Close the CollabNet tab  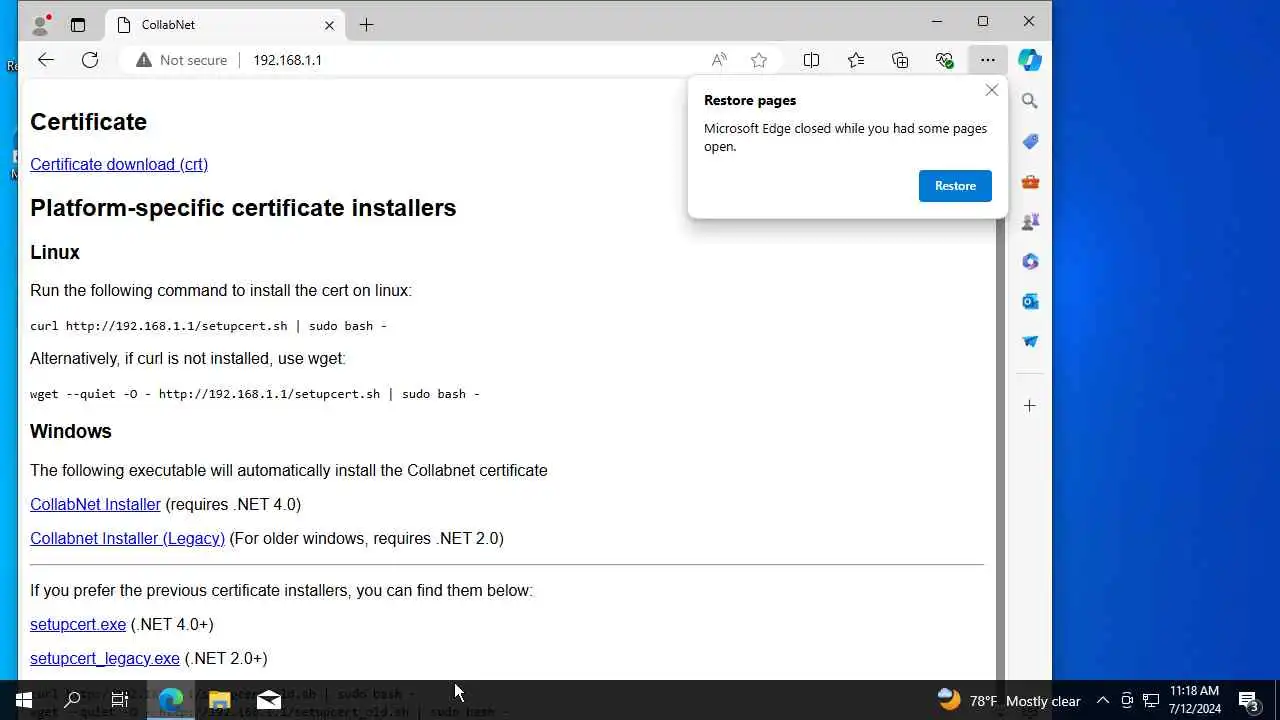(x=329, y=25)
